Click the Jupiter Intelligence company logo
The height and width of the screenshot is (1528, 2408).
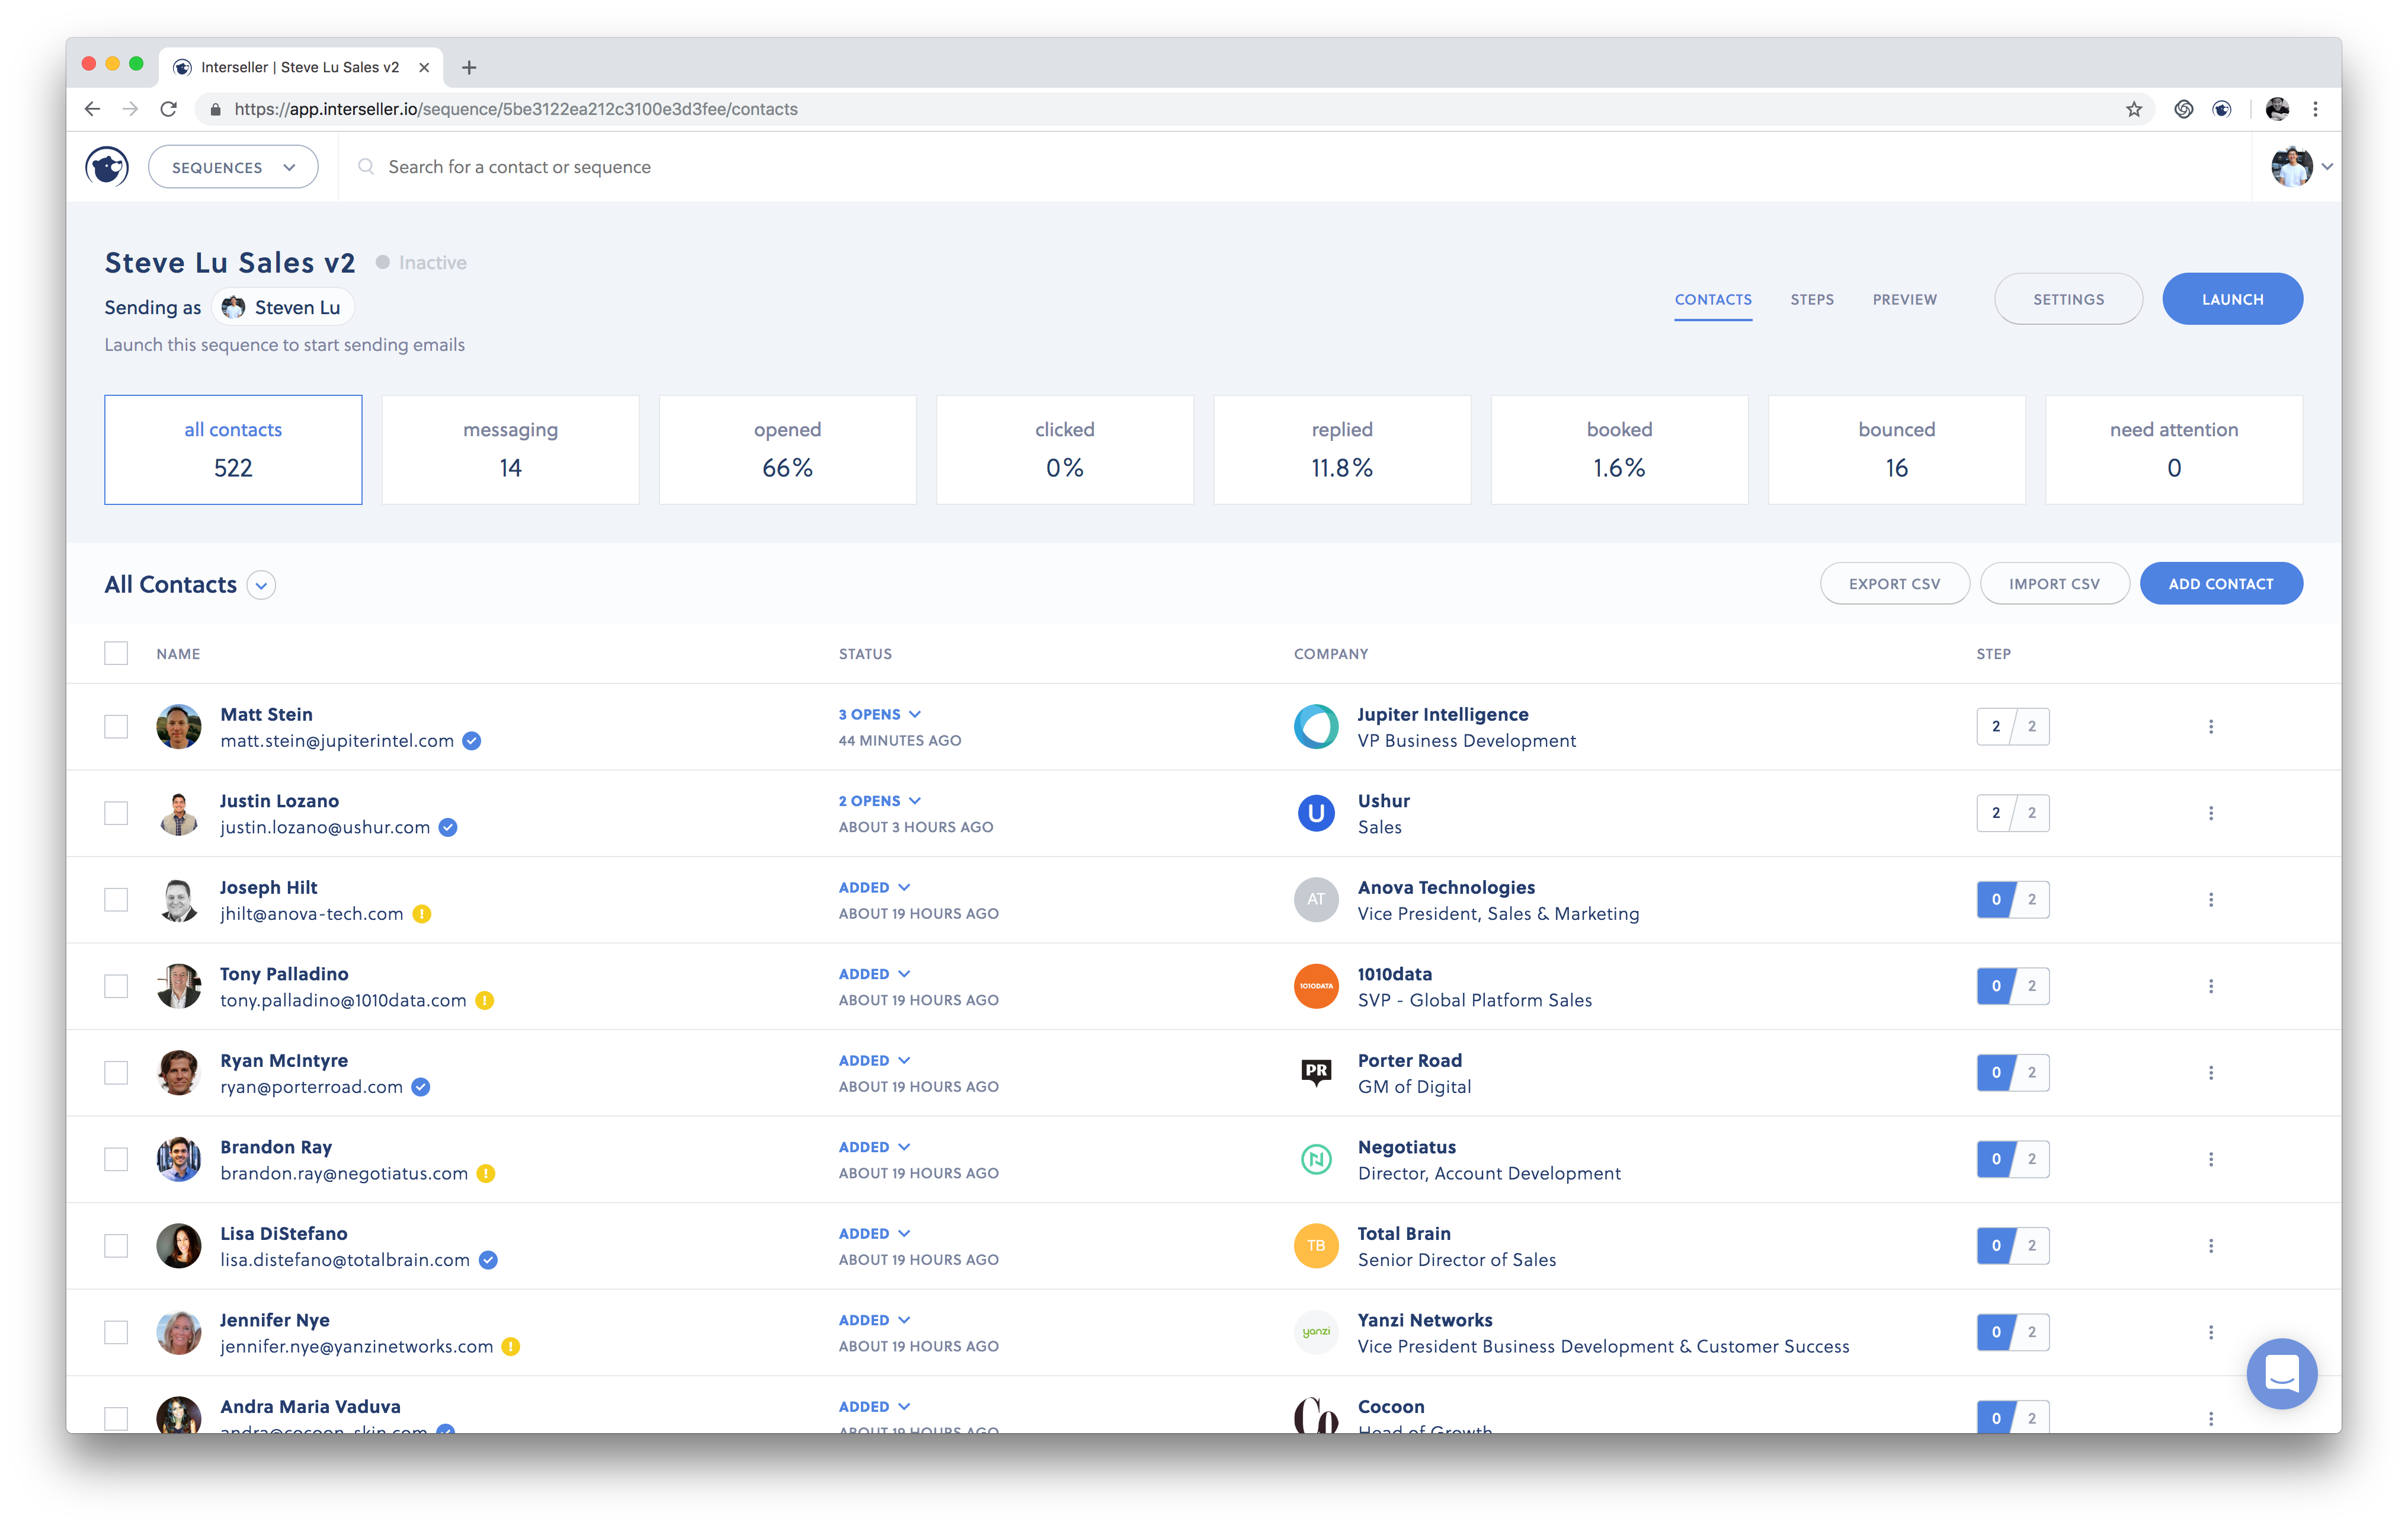[1316, 727]
